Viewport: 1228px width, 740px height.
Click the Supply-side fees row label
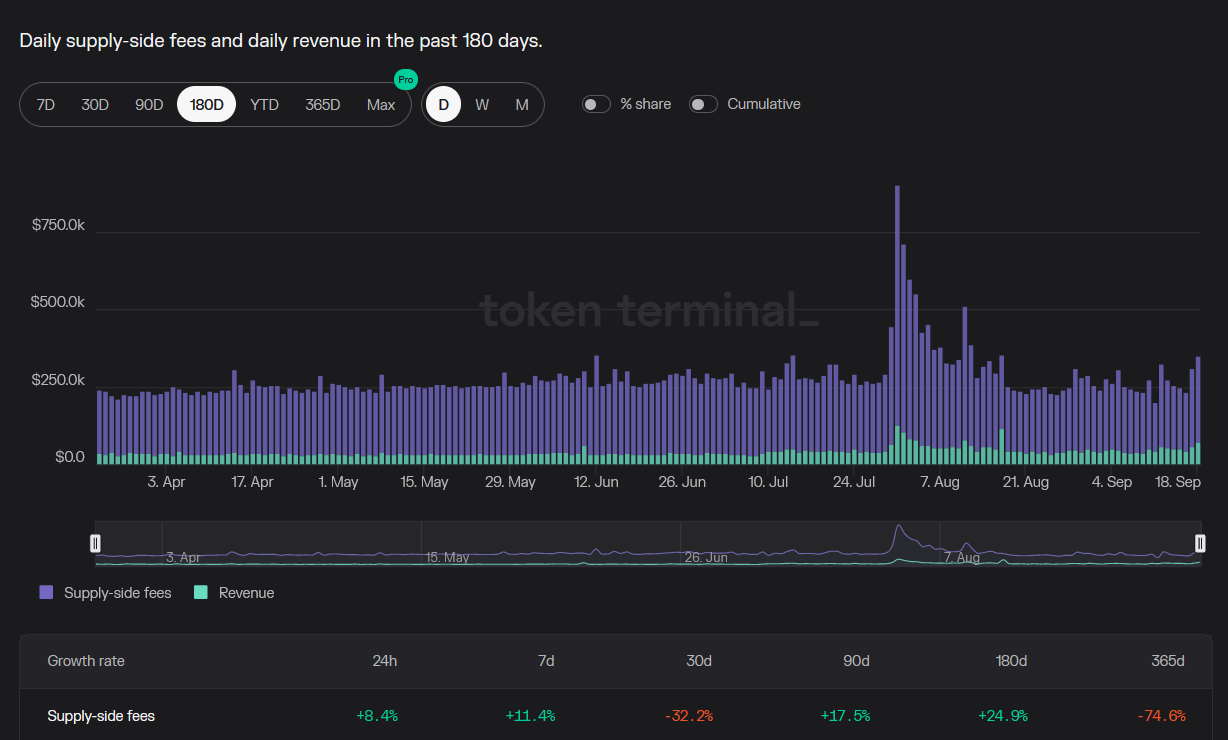coord(101,716)
